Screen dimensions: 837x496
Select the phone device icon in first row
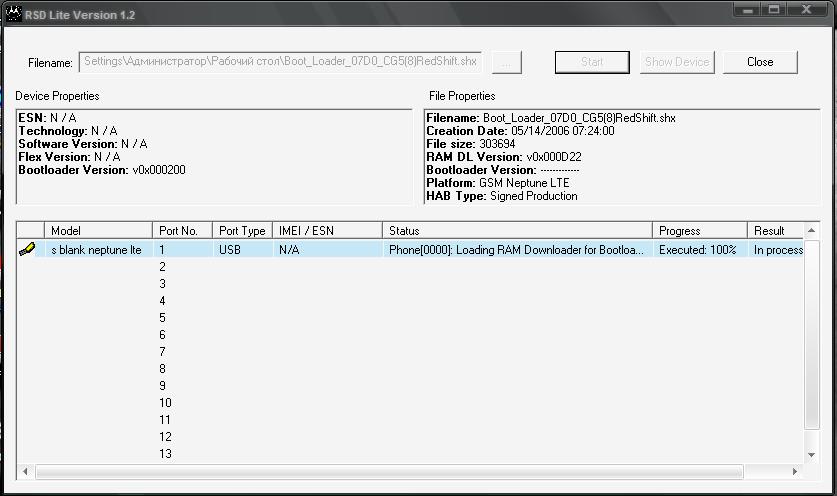[x=27, y=249]
